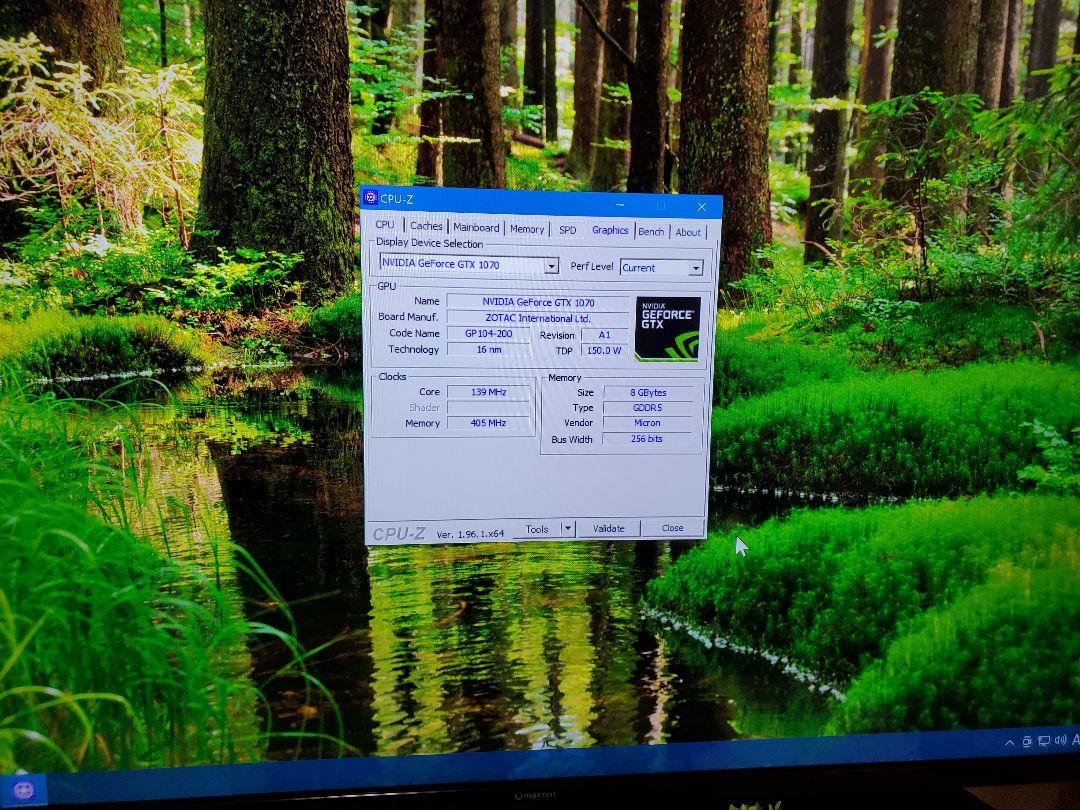Viewport: 1080px width, 810px height.
Task: Go to the Bench tab
Action: 651,231
